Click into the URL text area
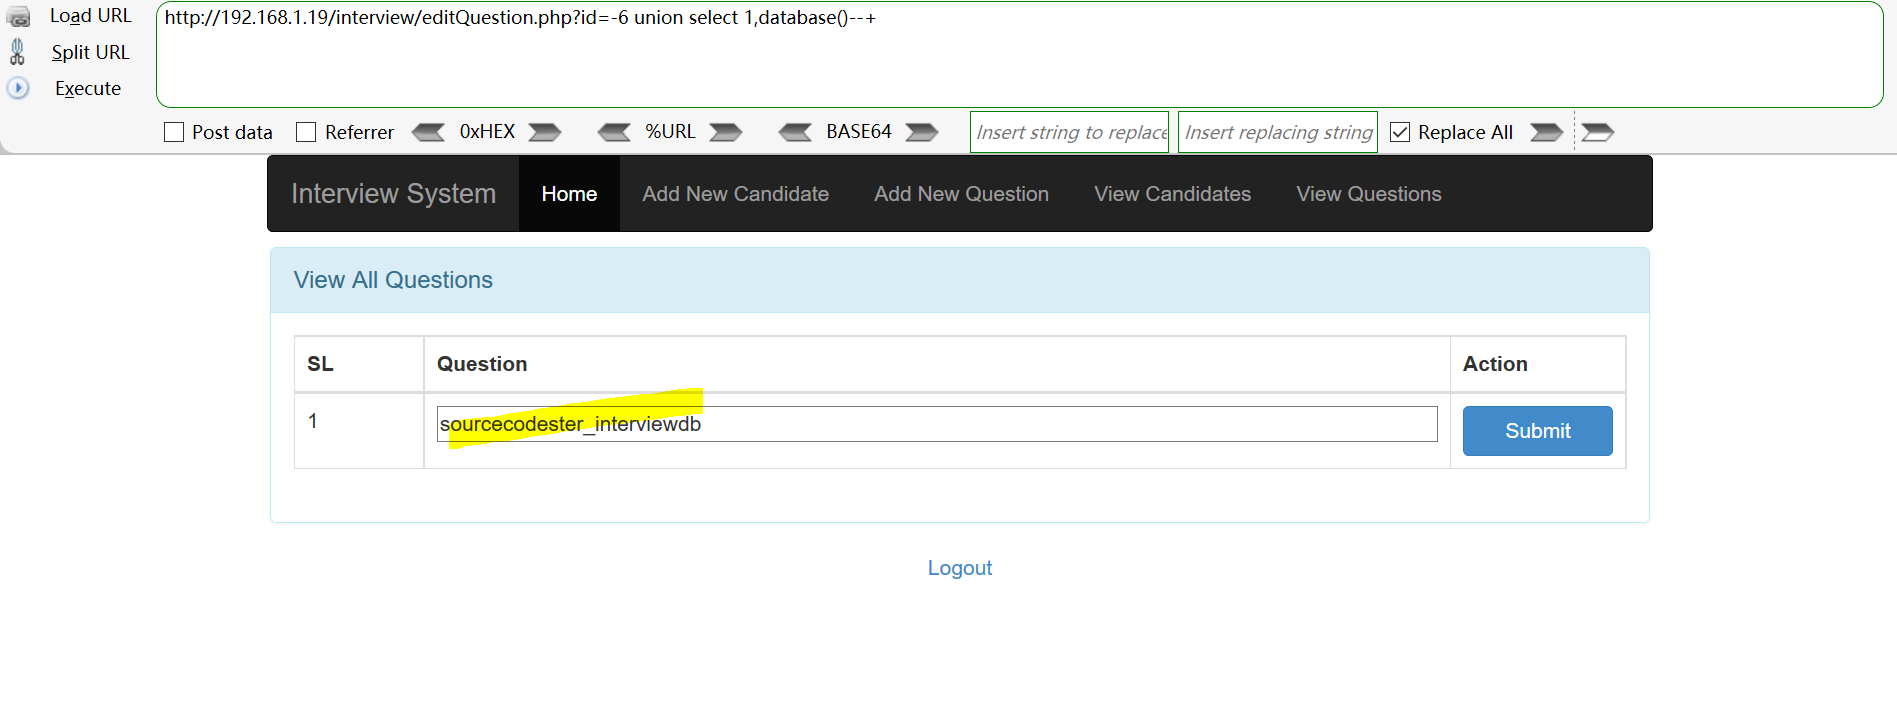Screen dimensions: 1897x710 [1020, 54]
